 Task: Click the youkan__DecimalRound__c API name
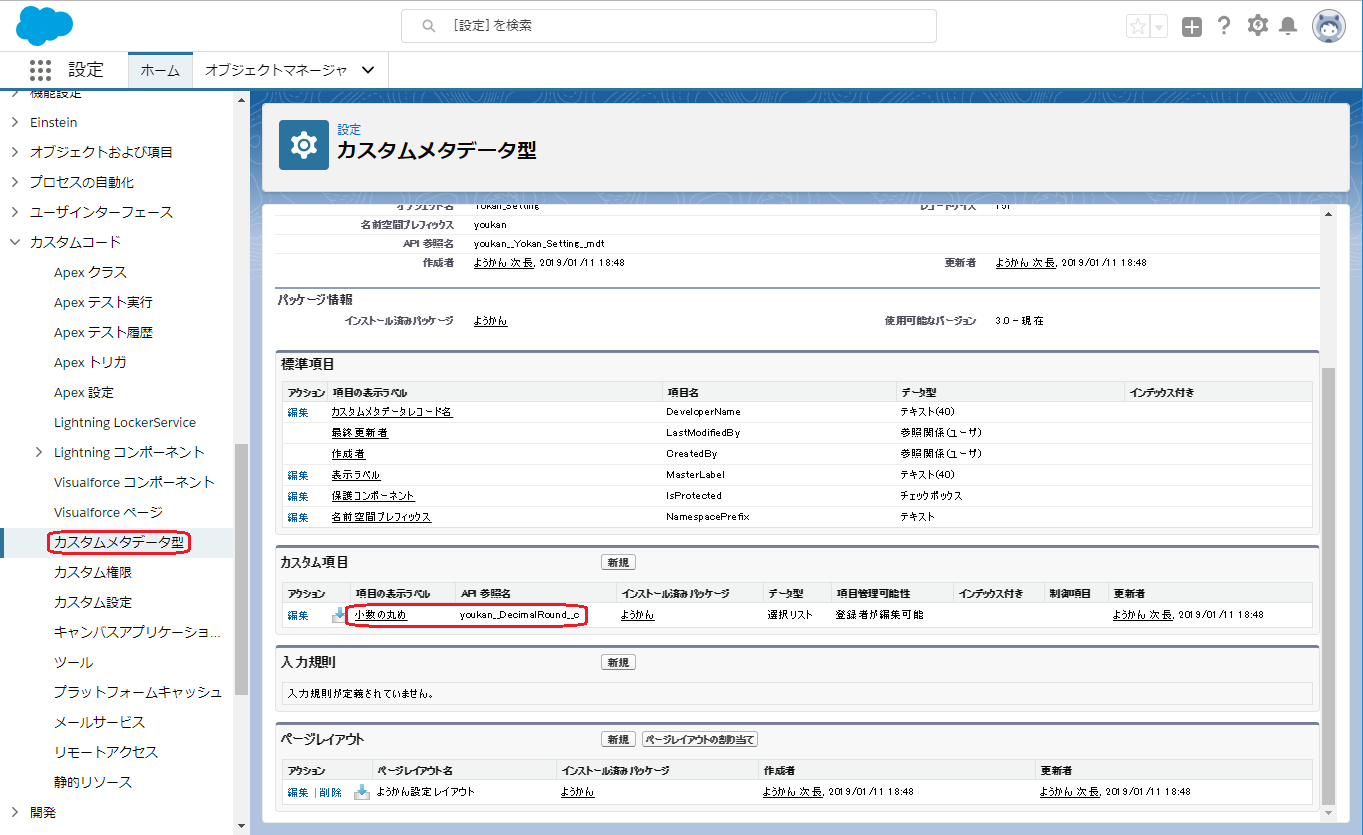[x=519, y=615]
